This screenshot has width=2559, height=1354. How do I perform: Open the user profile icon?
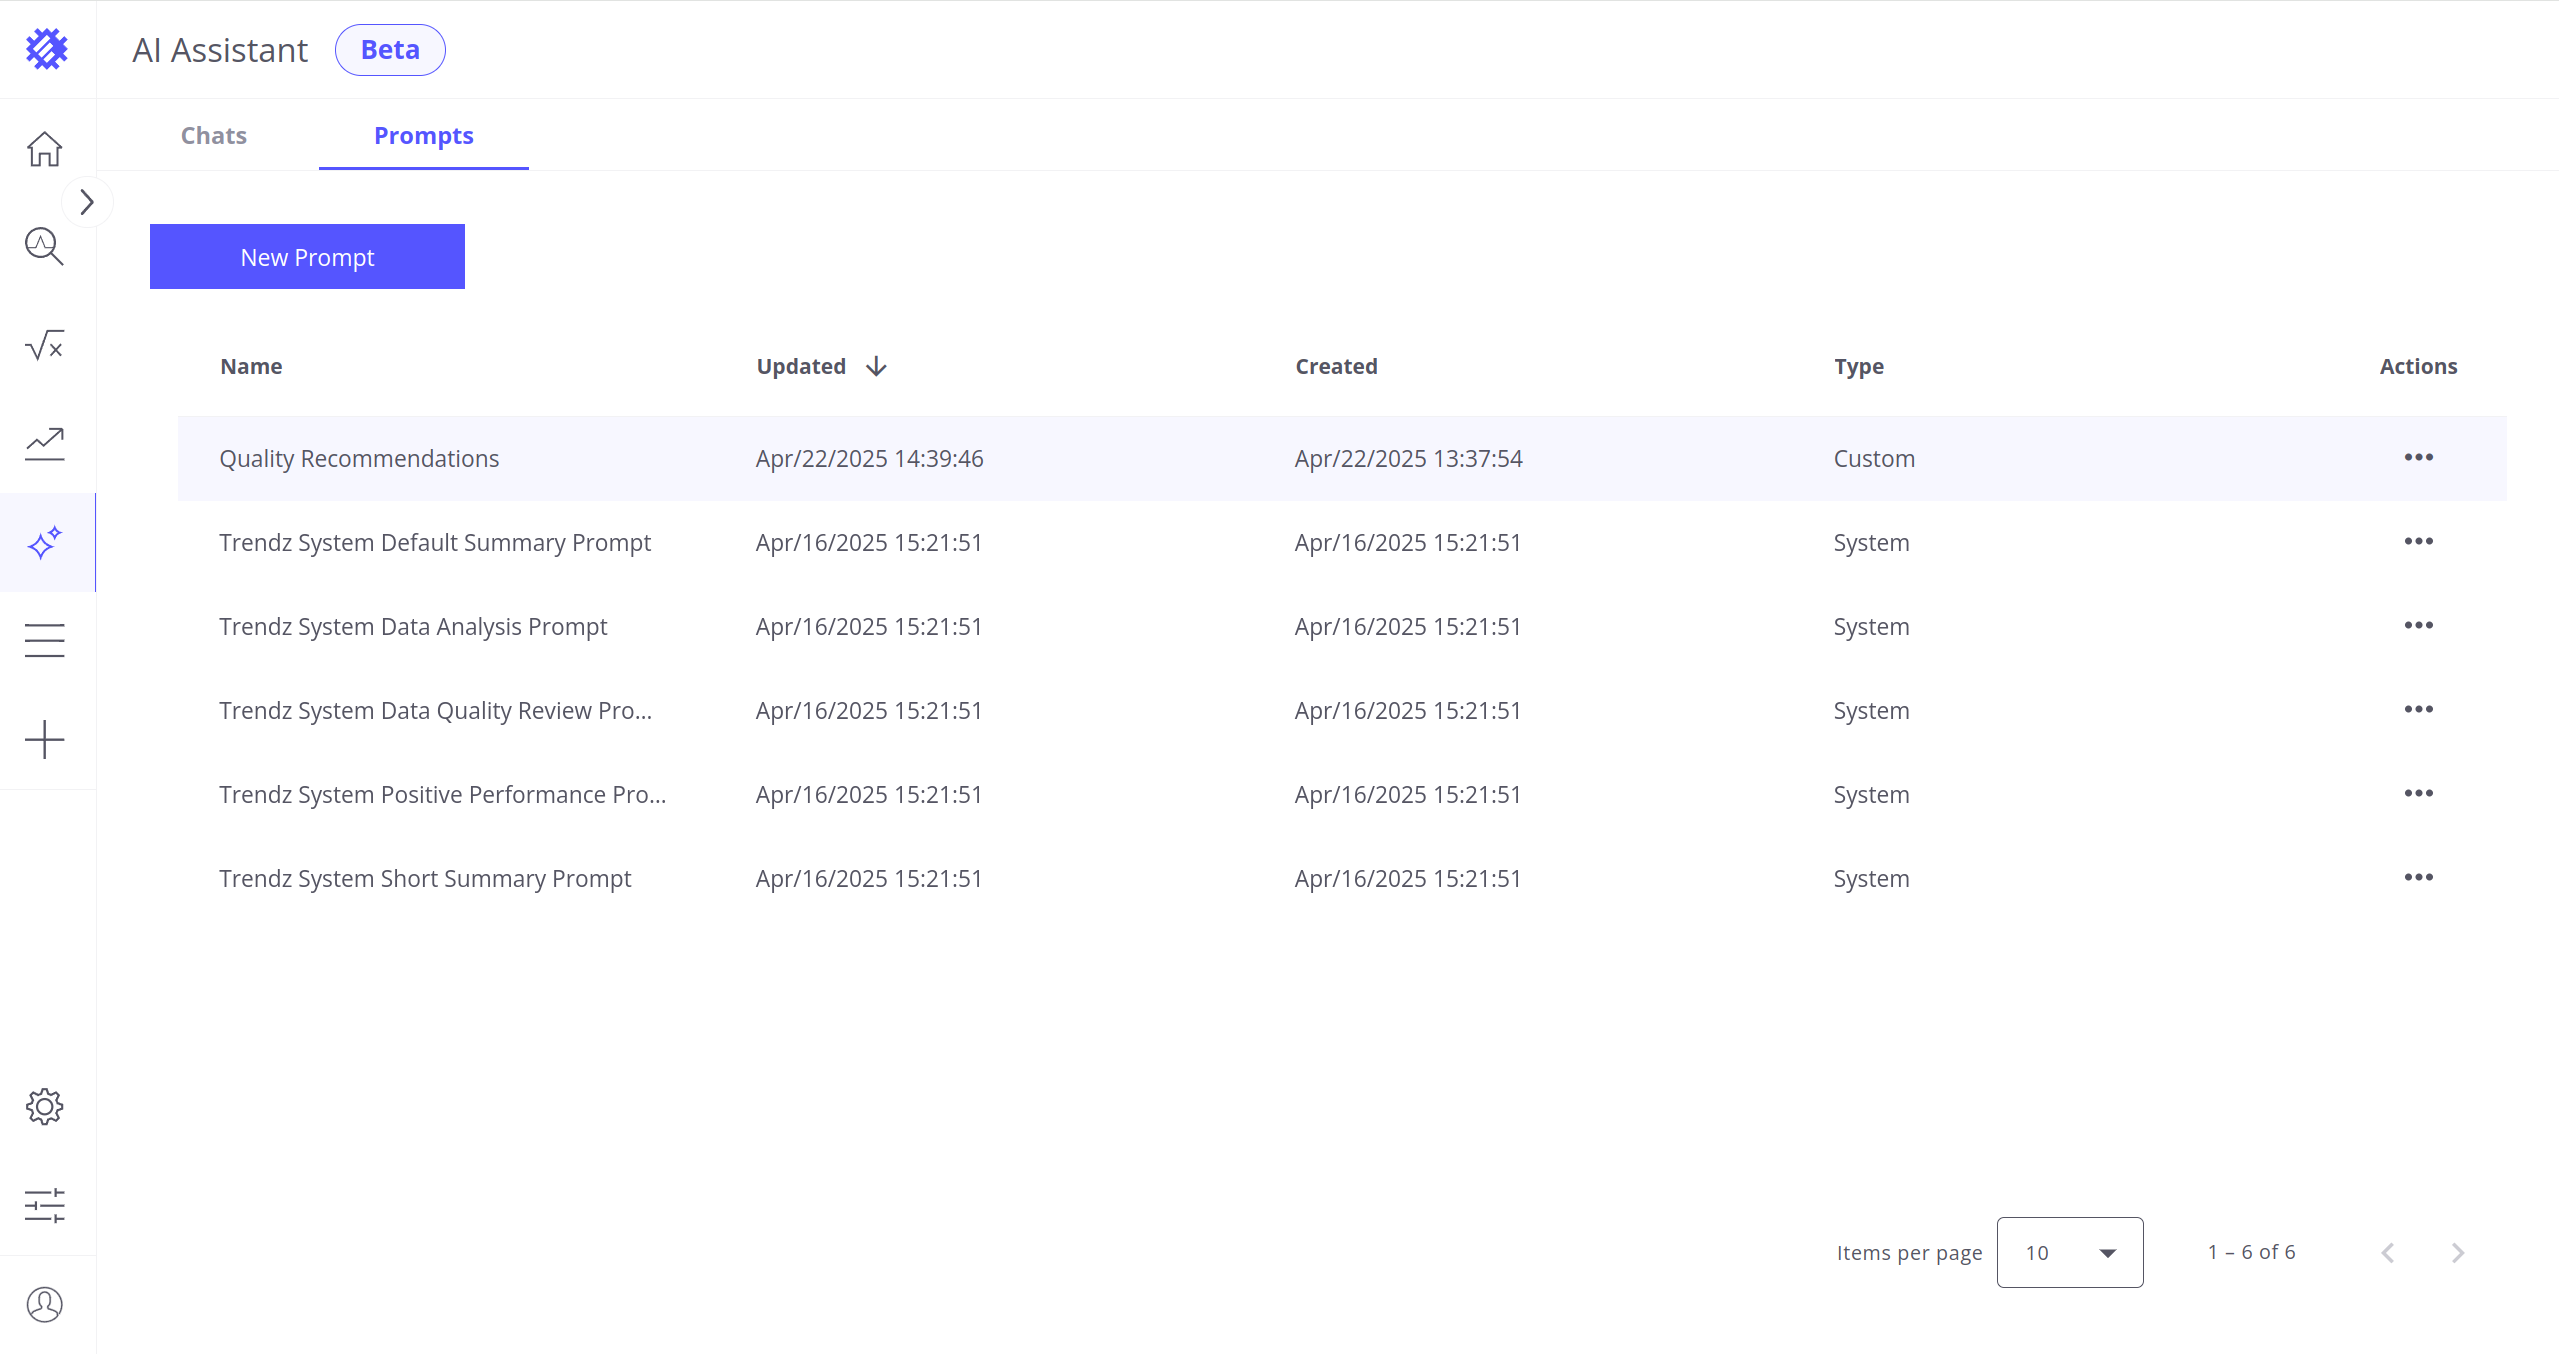coord(45,1304)
